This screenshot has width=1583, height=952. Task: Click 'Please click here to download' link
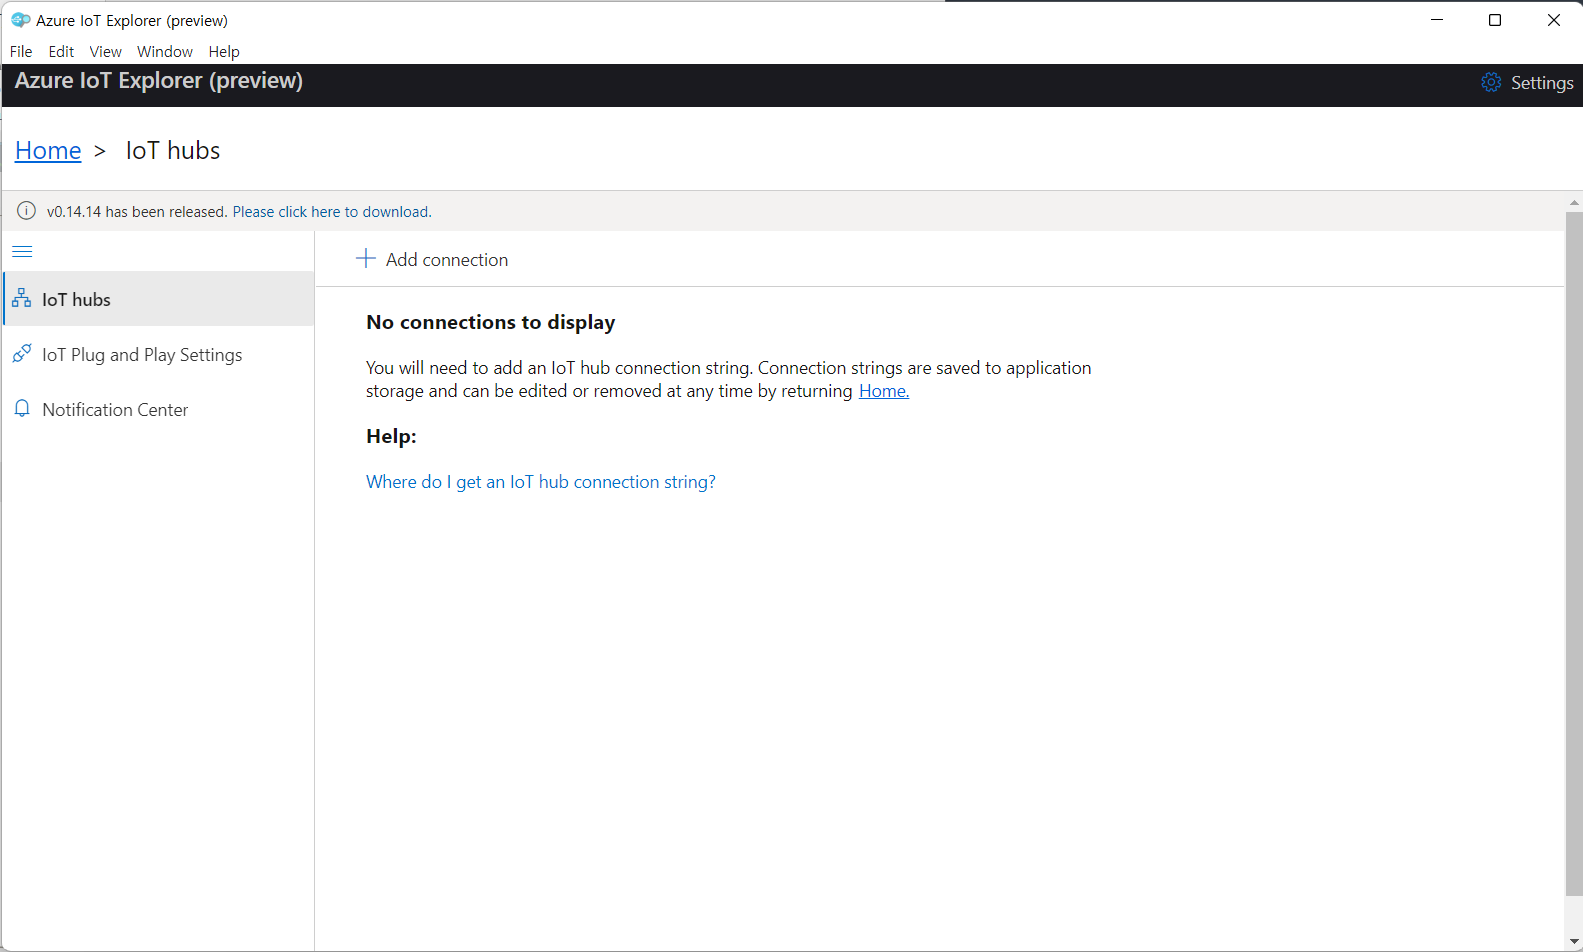(332, 212)
